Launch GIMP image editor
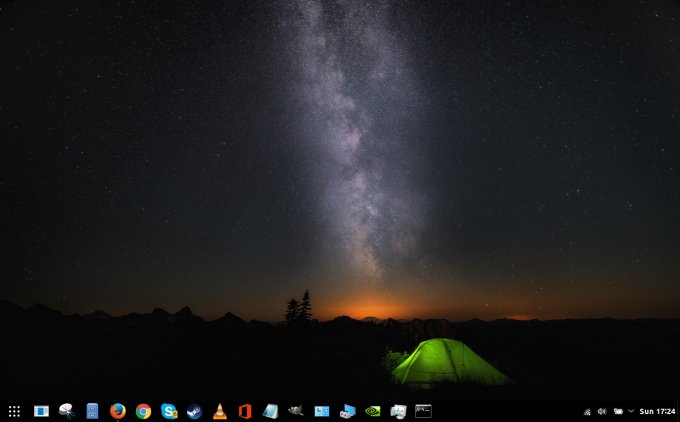This screenshot has width=680, height=422. click(x=296, y=410)
